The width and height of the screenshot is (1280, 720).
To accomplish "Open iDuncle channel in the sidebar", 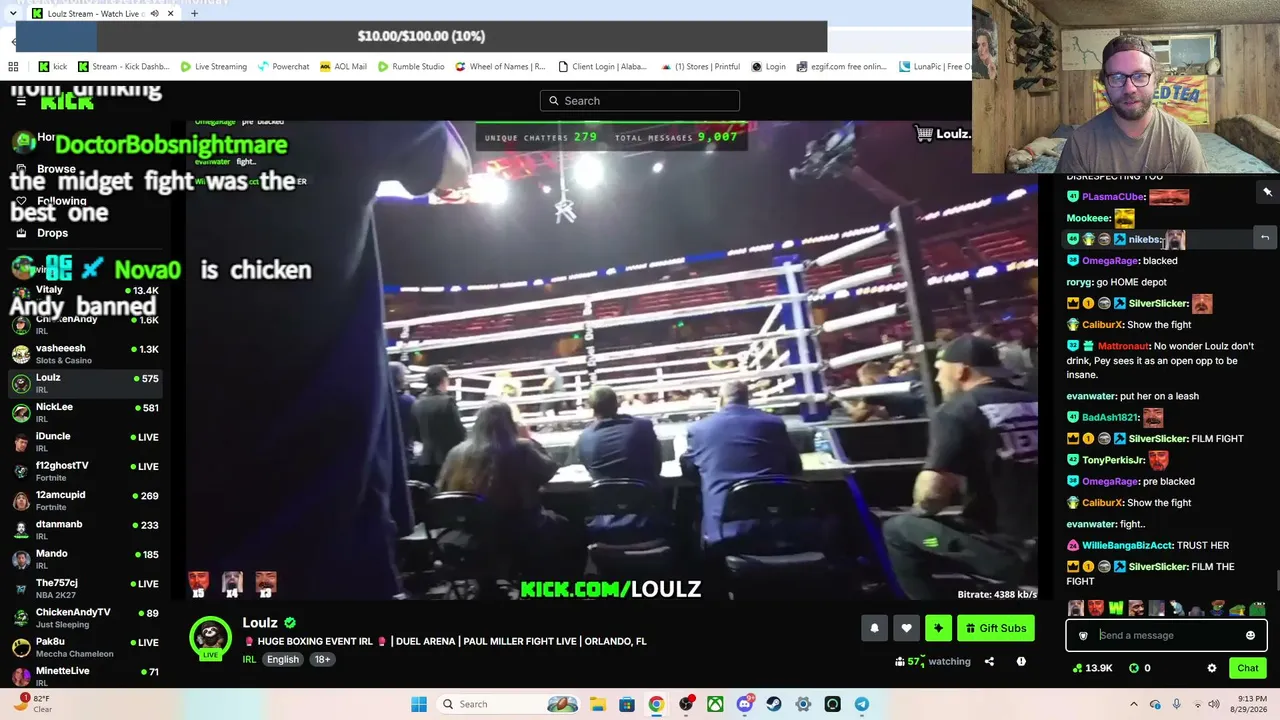I will tap(85, 441).
